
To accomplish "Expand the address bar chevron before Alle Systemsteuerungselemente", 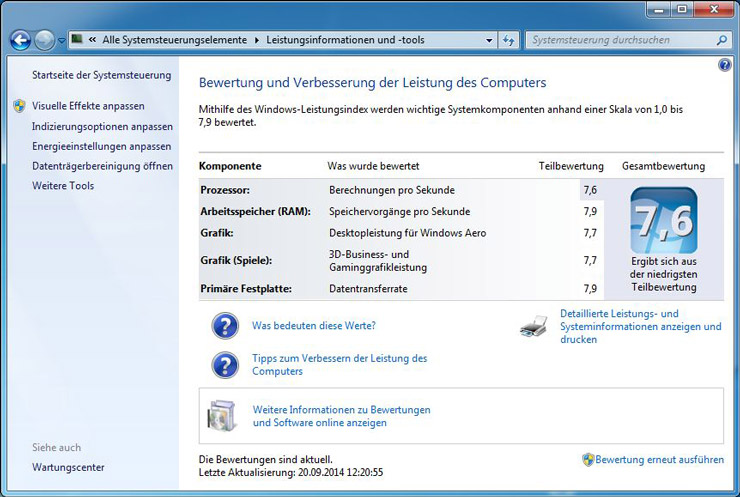I will (92, 40).
